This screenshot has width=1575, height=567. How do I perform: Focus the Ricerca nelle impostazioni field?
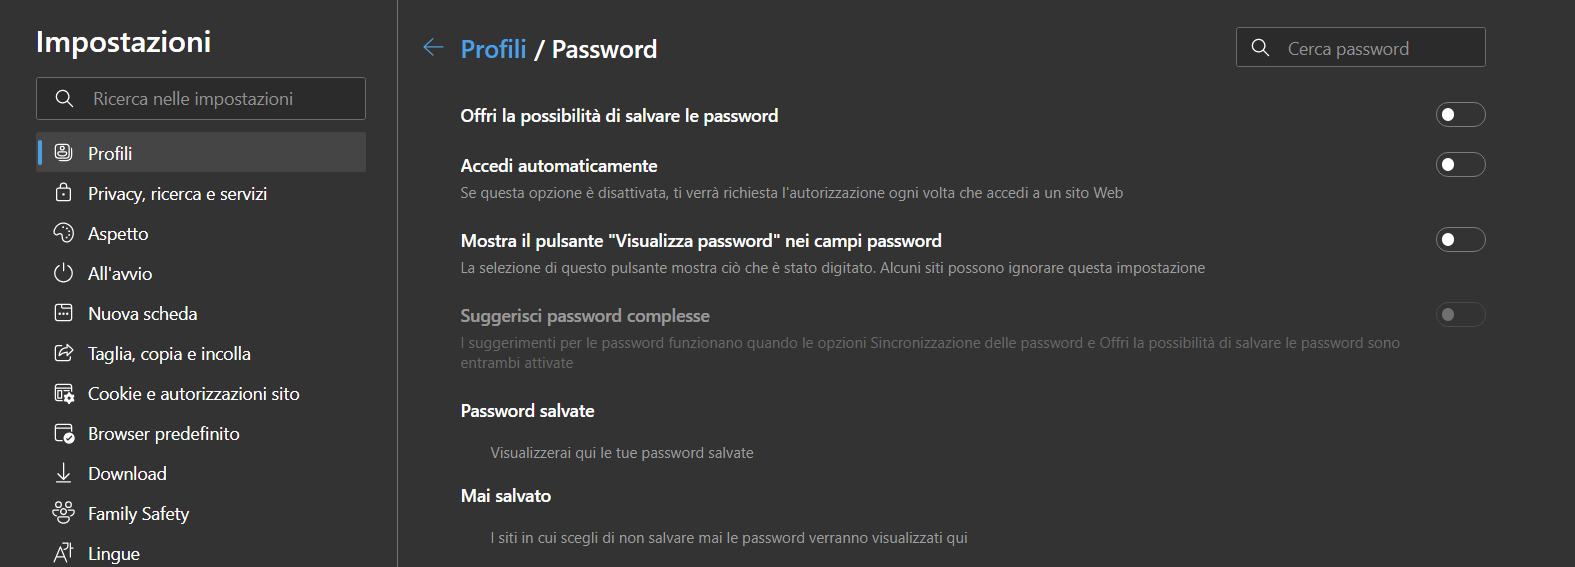(x=201, y=98)
